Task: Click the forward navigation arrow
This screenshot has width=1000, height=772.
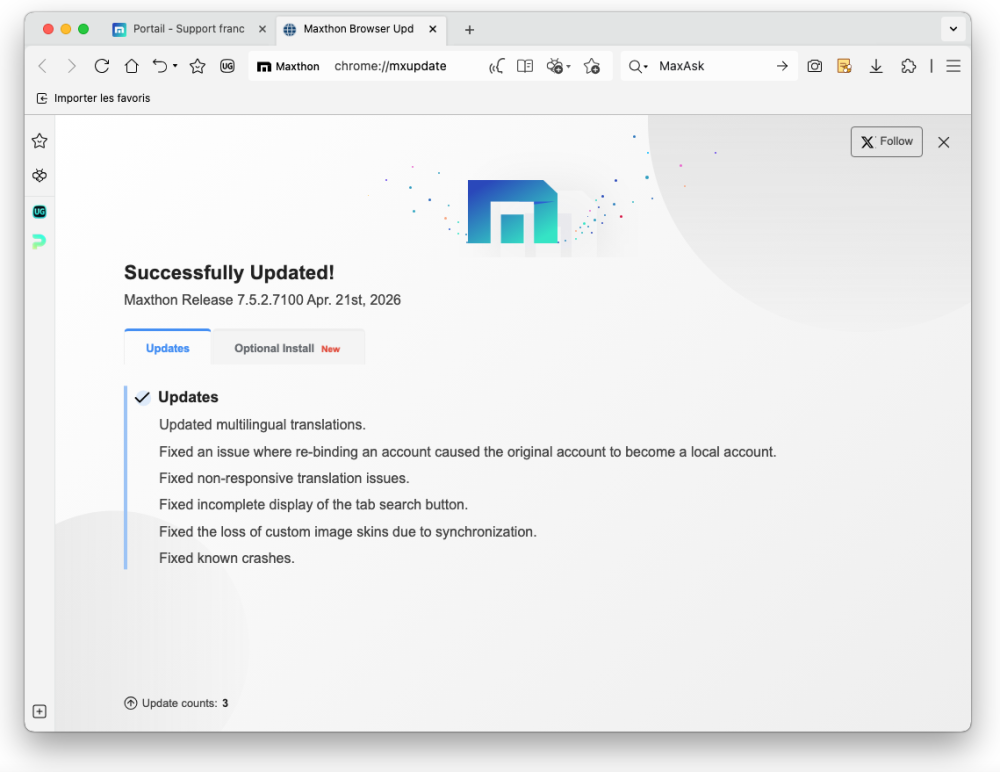Action: [71, 66]
